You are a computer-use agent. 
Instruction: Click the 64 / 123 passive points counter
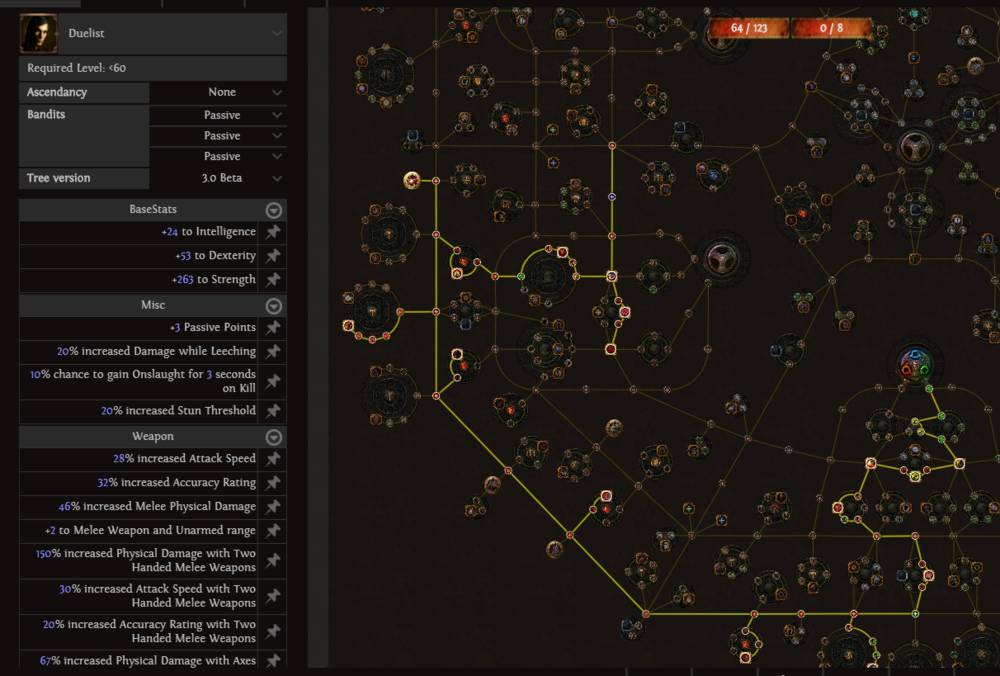[x=749, y=28]
